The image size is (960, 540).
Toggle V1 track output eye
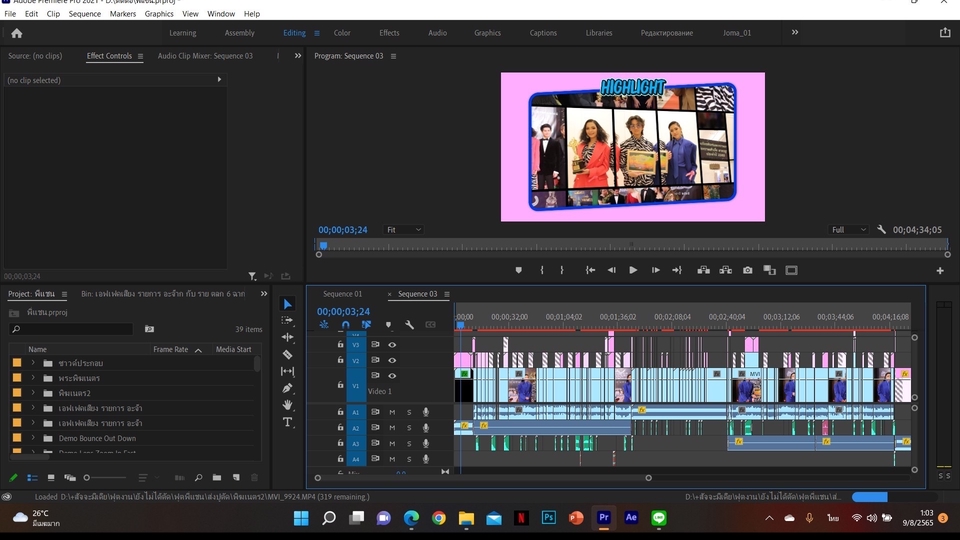[392, 376]
